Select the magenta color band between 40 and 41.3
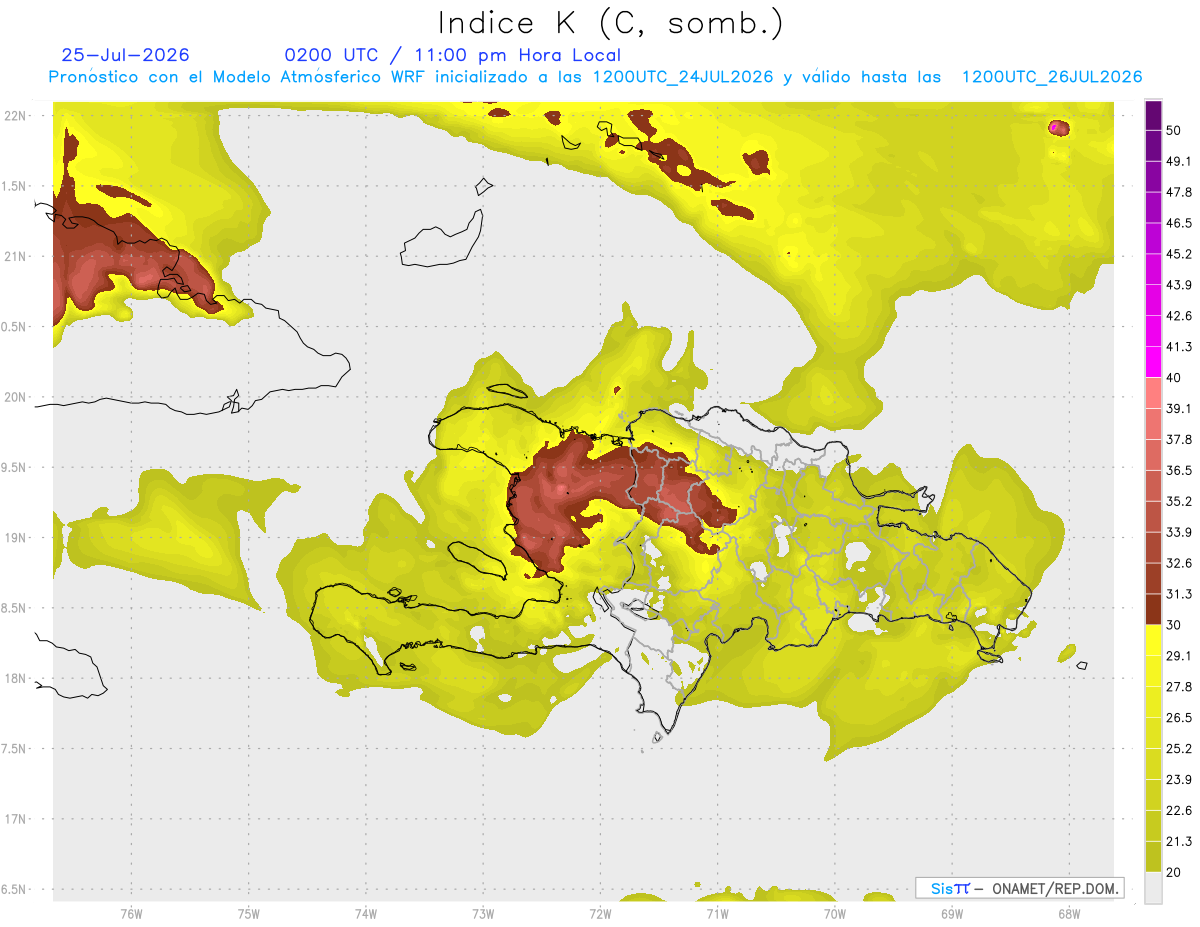The width and height of the screenshot is (1200, 927). coord(1153,362)
